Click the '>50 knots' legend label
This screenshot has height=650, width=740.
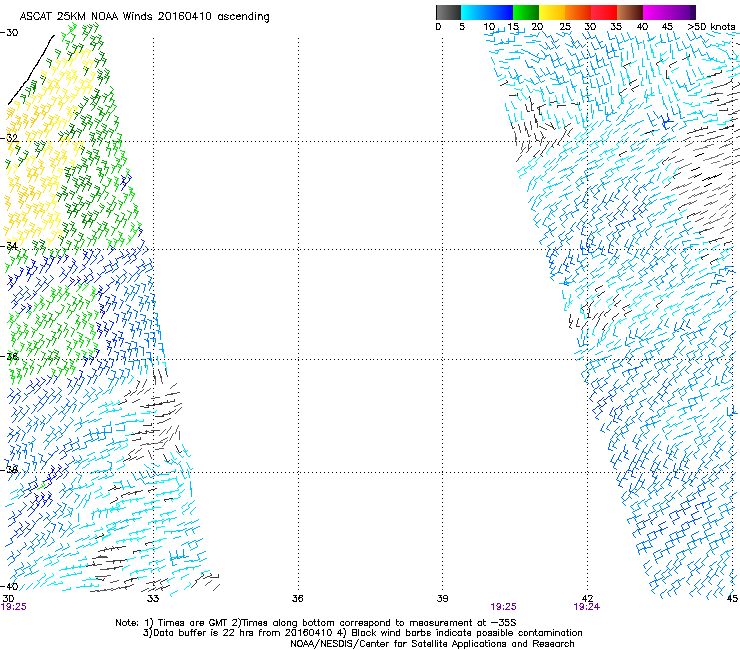tap(711, 27)
